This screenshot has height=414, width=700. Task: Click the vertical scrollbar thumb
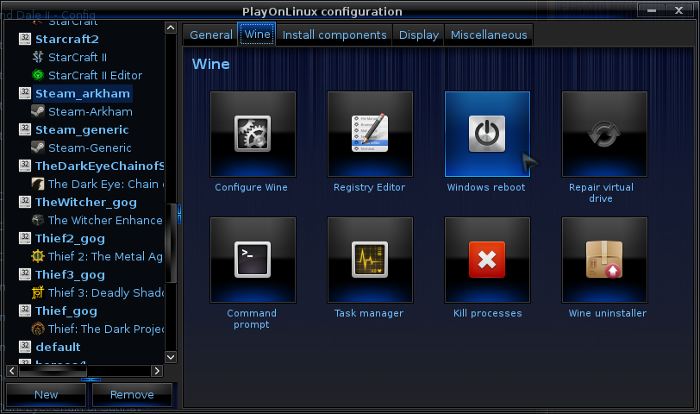(x=171, y=243)
